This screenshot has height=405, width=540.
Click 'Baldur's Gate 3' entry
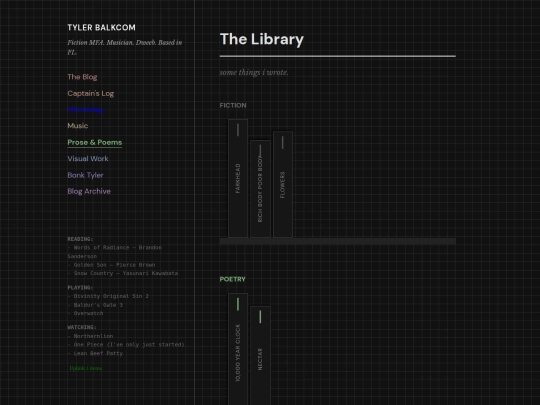pyautogui.click(x=95, y=305)
